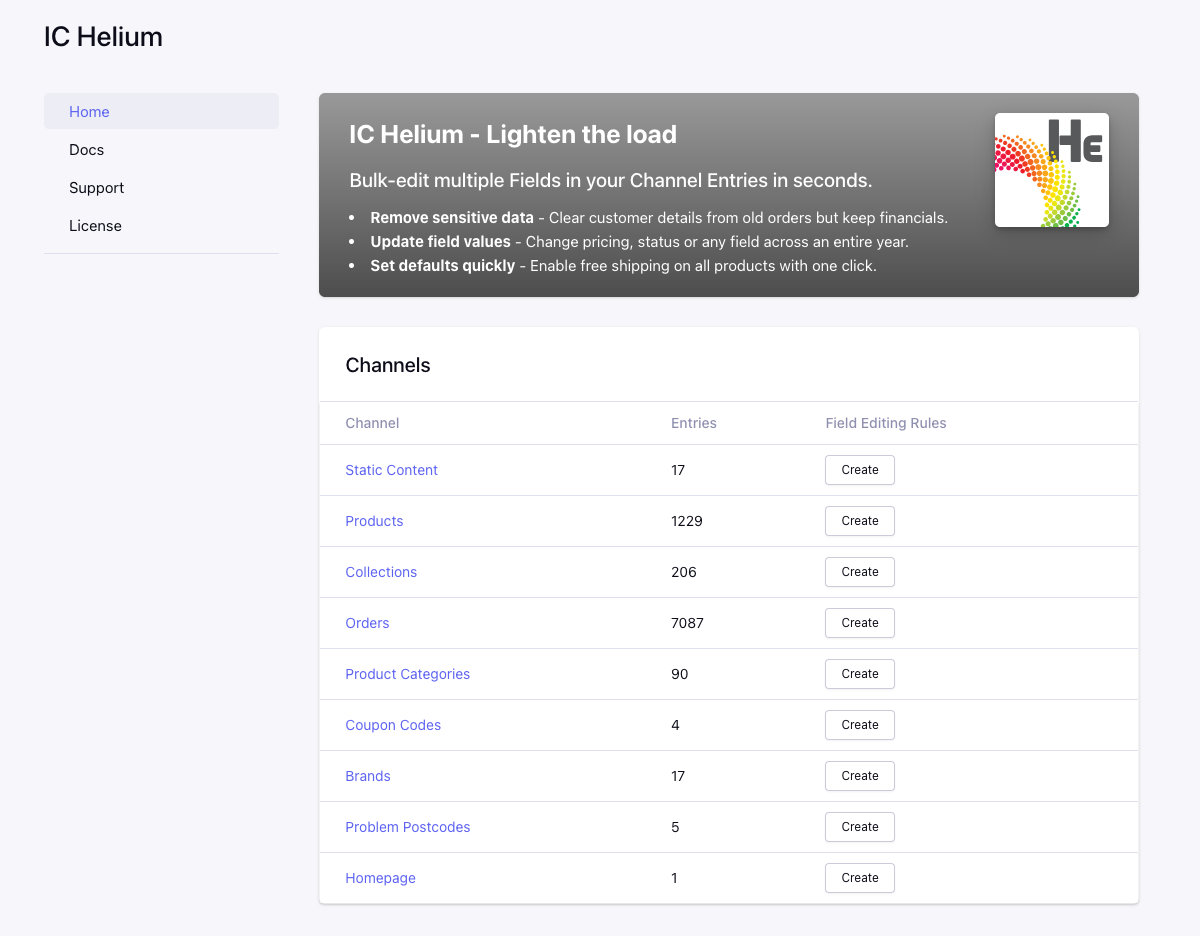Open the Products channel link

click(x=374, y=521)
